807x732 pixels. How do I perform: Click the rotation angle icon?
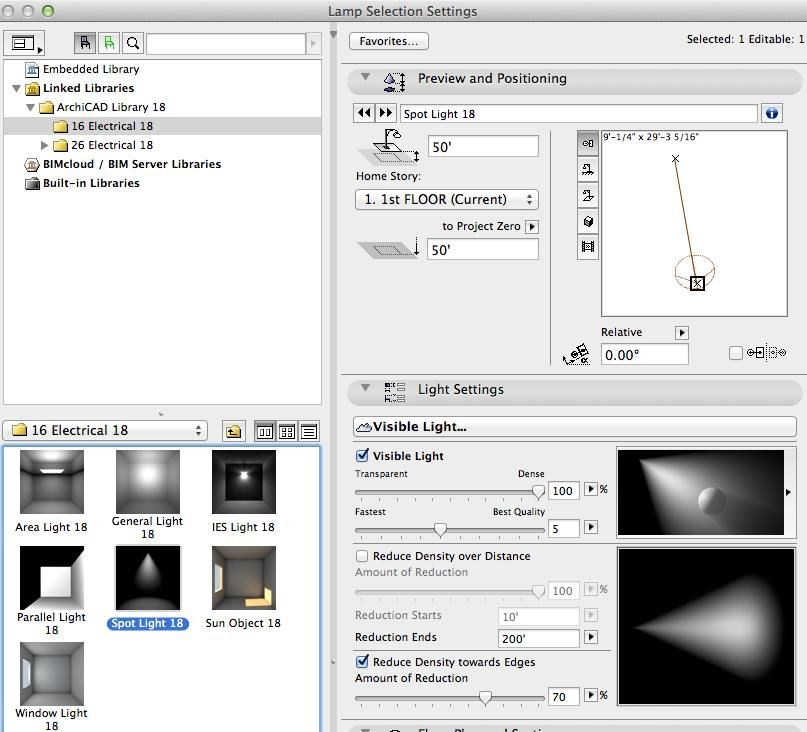point(576,354)
